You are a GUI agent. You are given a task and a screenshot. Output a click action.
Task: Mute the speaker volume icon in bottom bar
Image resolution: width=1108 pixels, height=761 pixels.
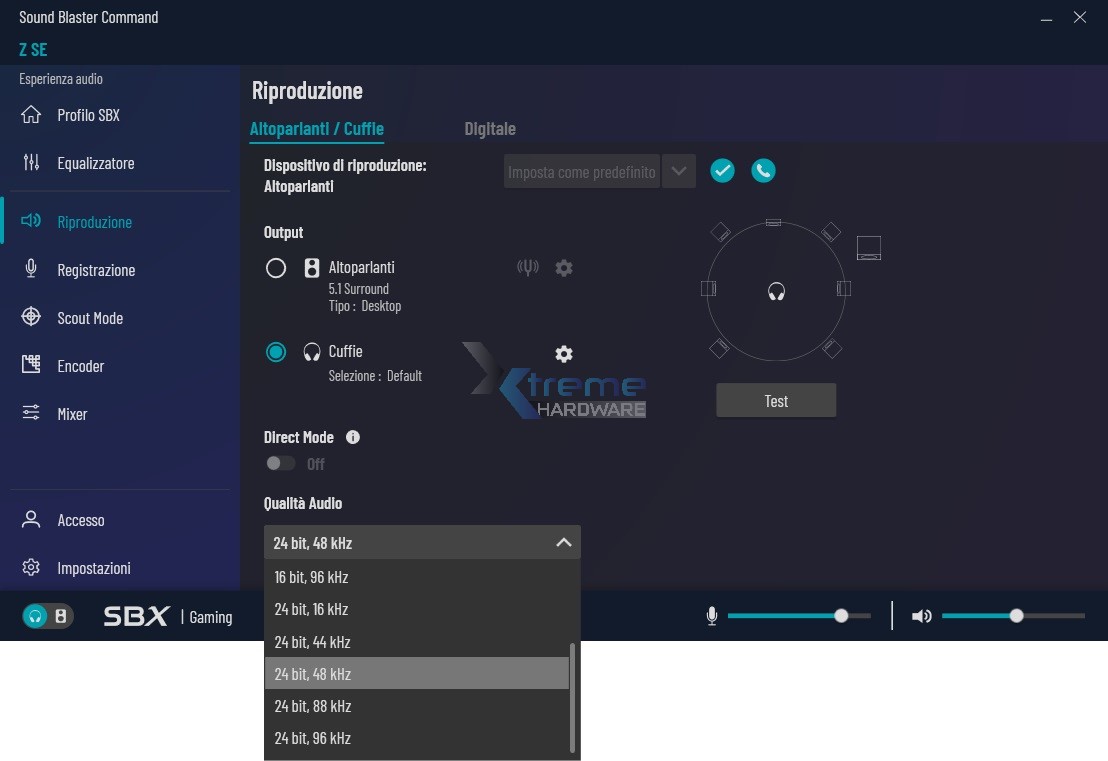pos(921,616)
